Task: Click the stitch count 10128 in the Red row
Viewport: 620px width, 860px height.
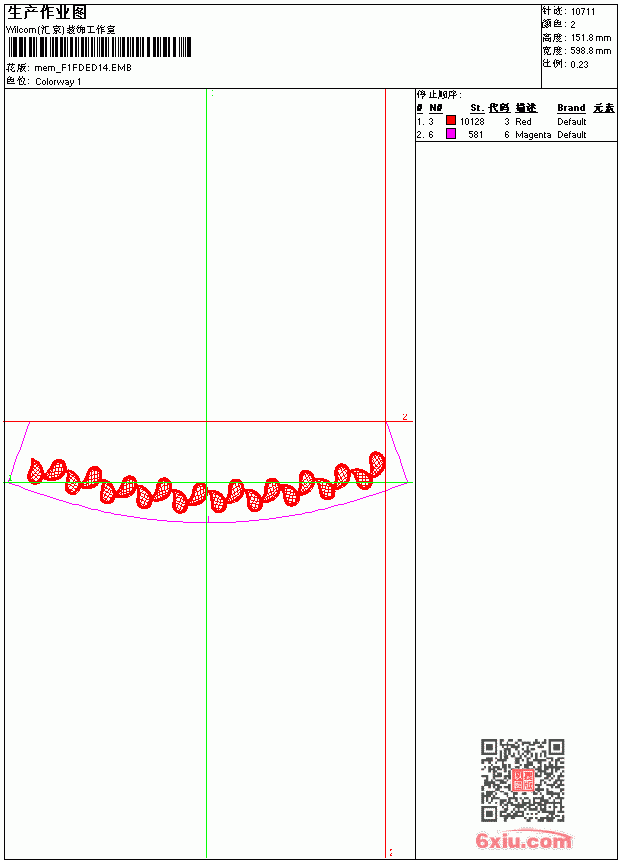Action: (x=472, y=121)
